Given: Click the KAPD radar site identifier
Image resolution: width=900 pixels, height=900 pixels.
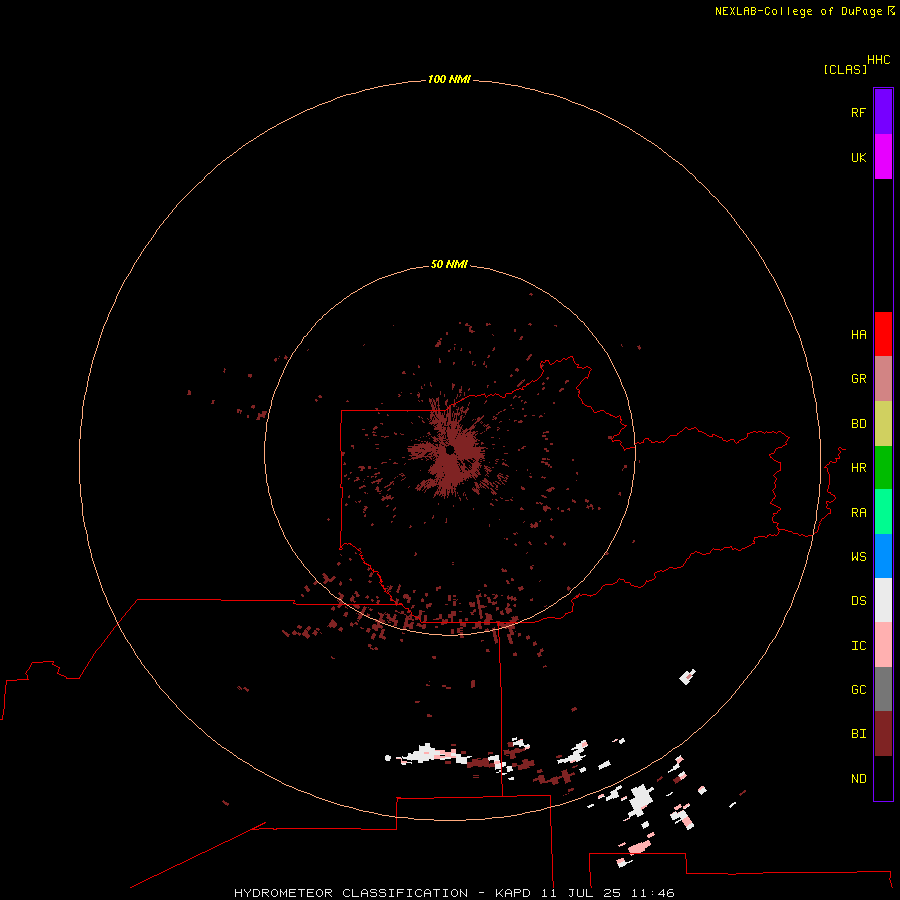Looking at the screenshot, I should click(513, 893).
